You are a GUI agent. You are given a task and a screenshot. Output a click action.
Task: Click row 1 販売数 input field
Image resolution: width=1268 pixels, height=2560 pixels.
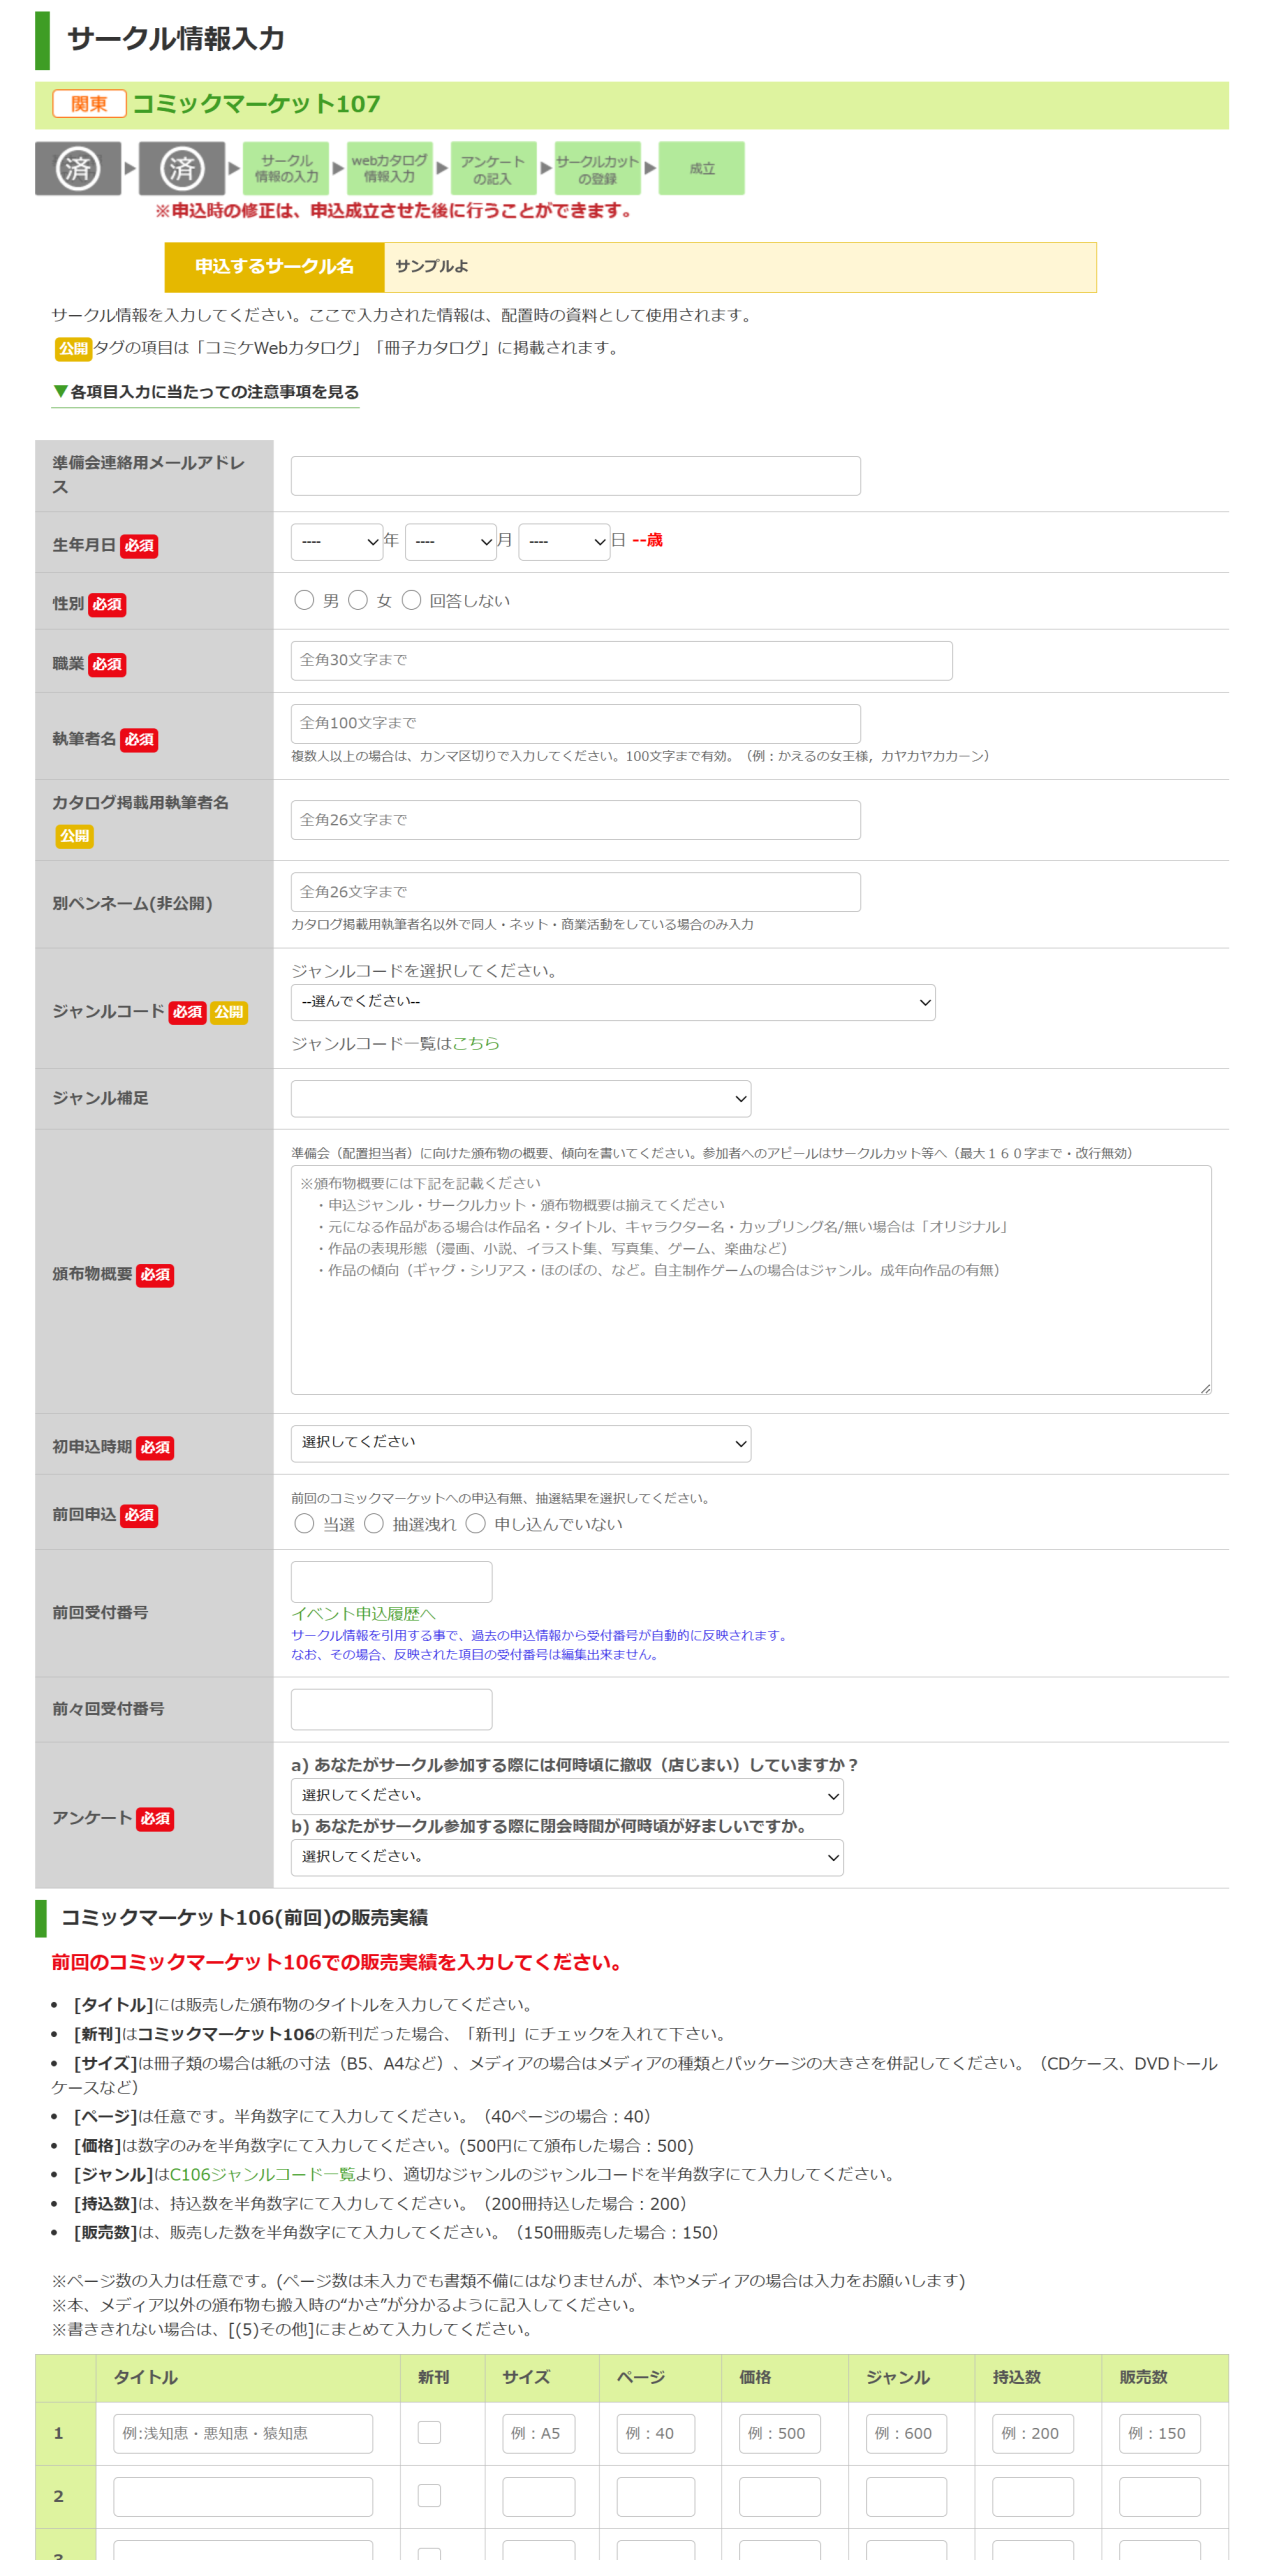coord(1160,2433)
